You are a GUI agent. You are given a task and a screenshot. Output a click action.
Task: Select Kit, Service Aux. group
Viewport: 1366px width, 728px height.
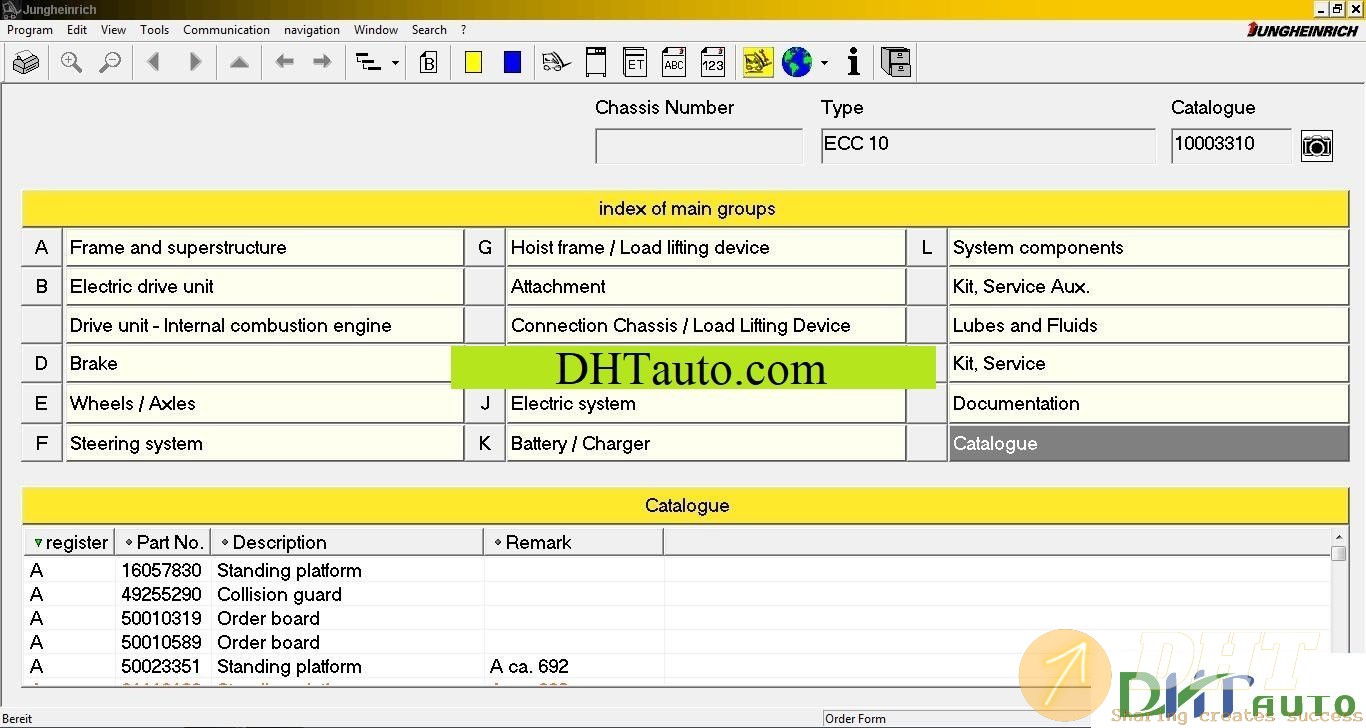point(1149,287)
